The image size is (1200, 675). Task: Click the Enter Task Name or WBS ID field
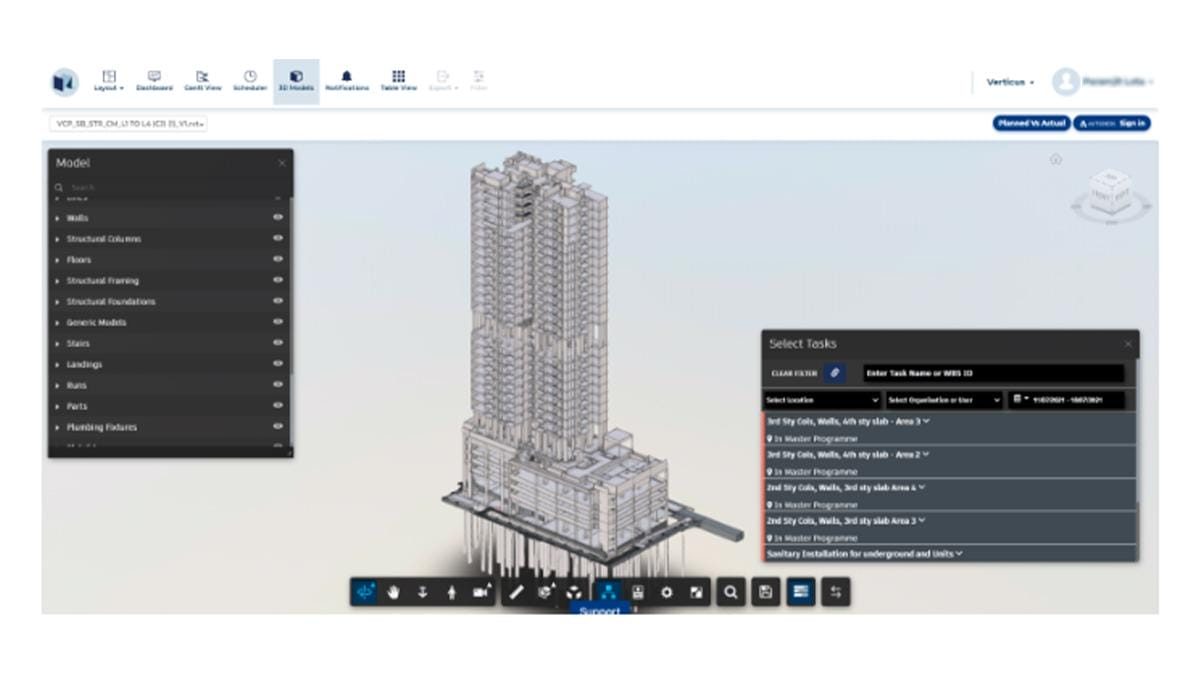pyautogui.click(x=990, y=373)
